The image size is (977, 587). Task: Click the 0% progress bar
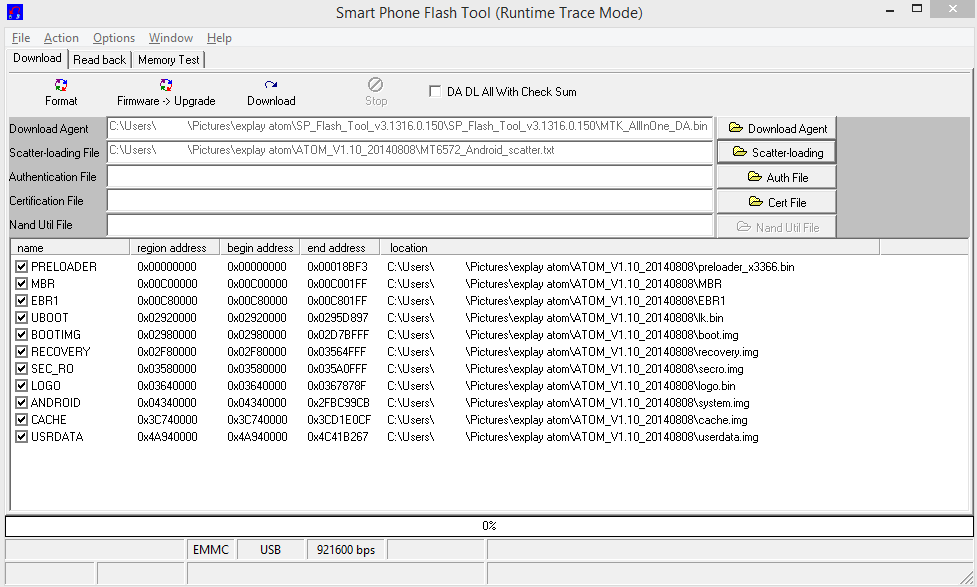489,526
